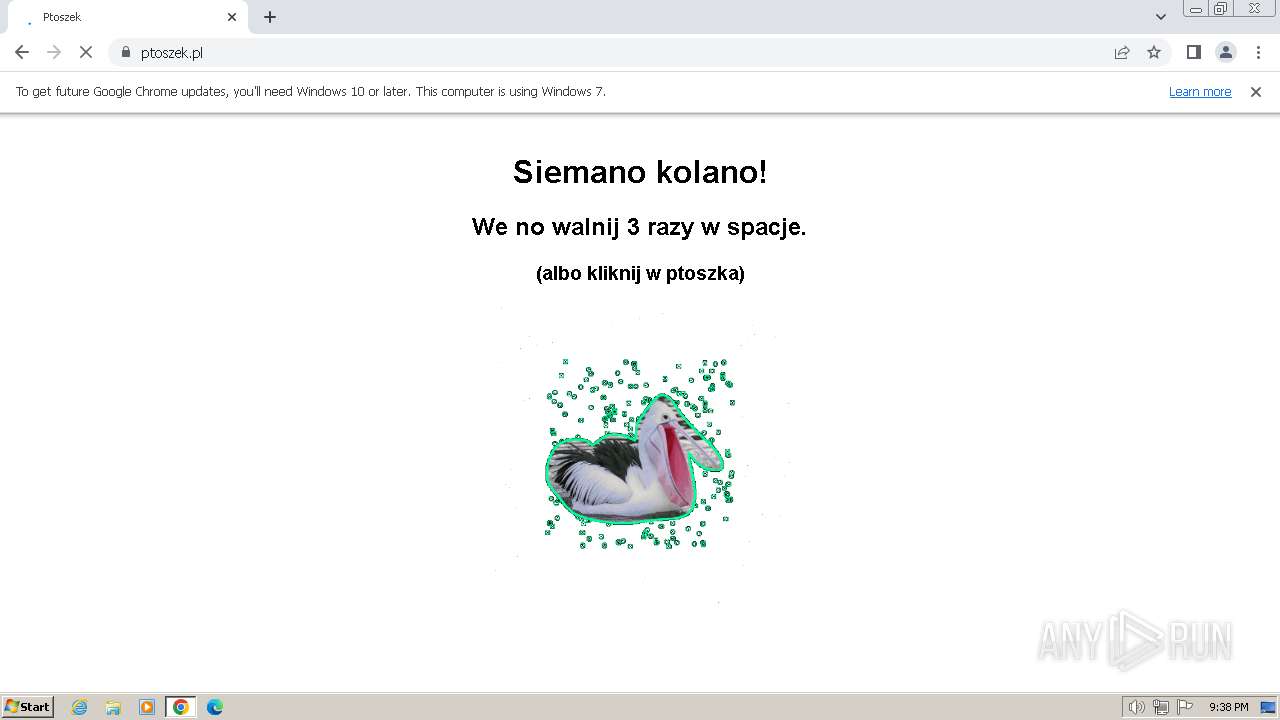
Task: Click the show desktop tray icon
Action: [x=1268, y=707]
